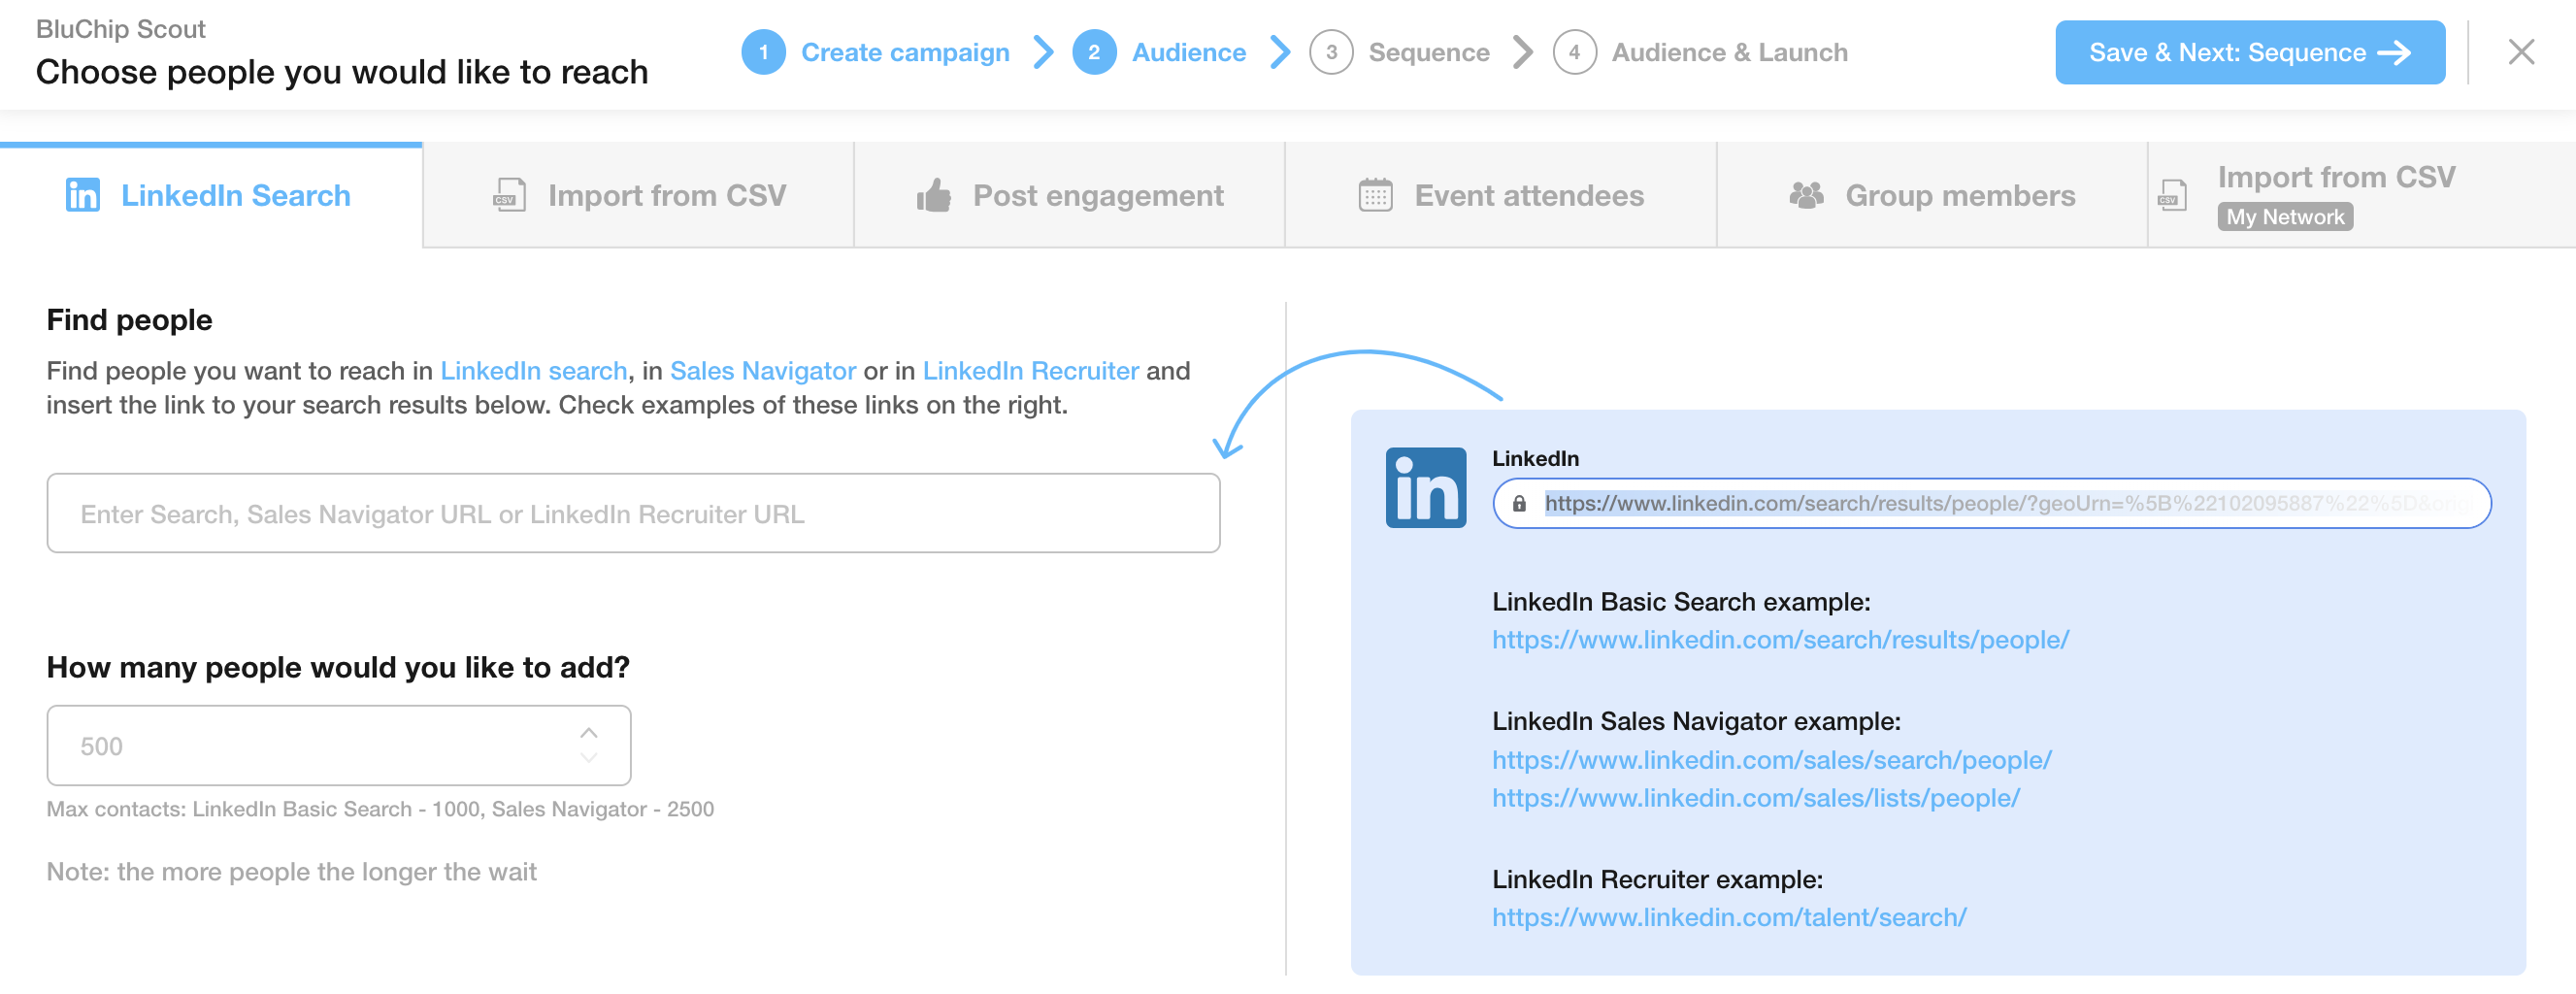Image resolution: width=2576 pixels, height=994 pixels.
Task: Click the example LinkedIn URL bar
Action: coord(1991,504)
